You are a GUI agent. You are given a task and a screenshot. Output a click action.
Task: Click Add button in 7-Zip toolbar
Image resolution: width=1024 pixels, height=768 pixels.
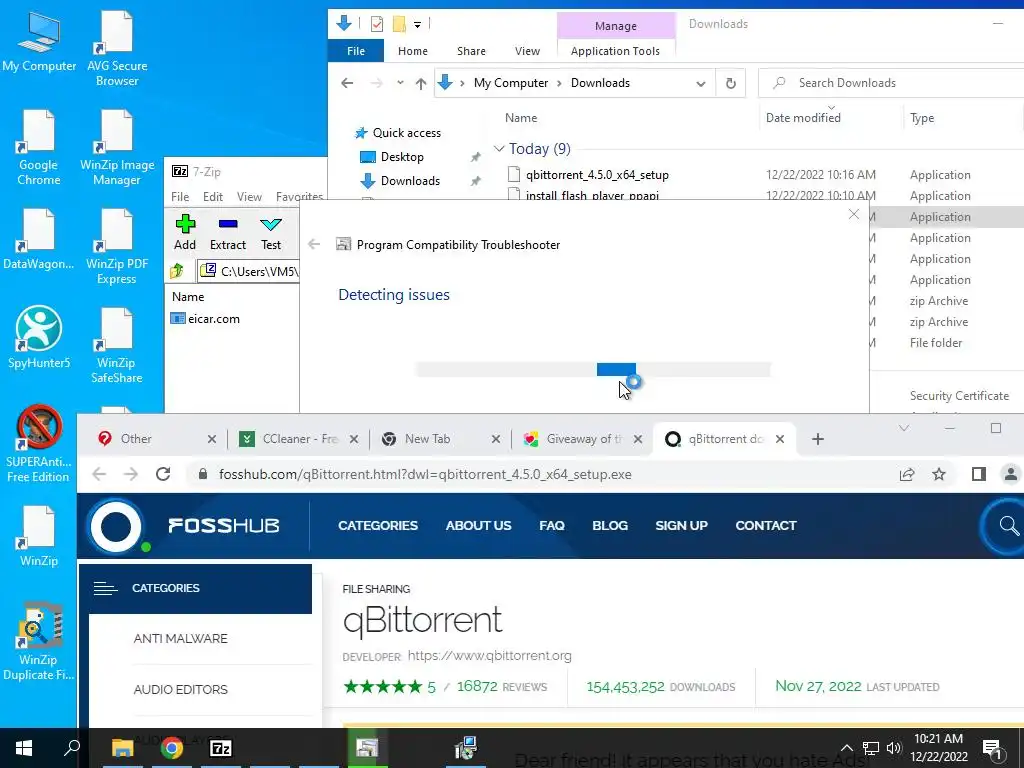pos(185,232)
